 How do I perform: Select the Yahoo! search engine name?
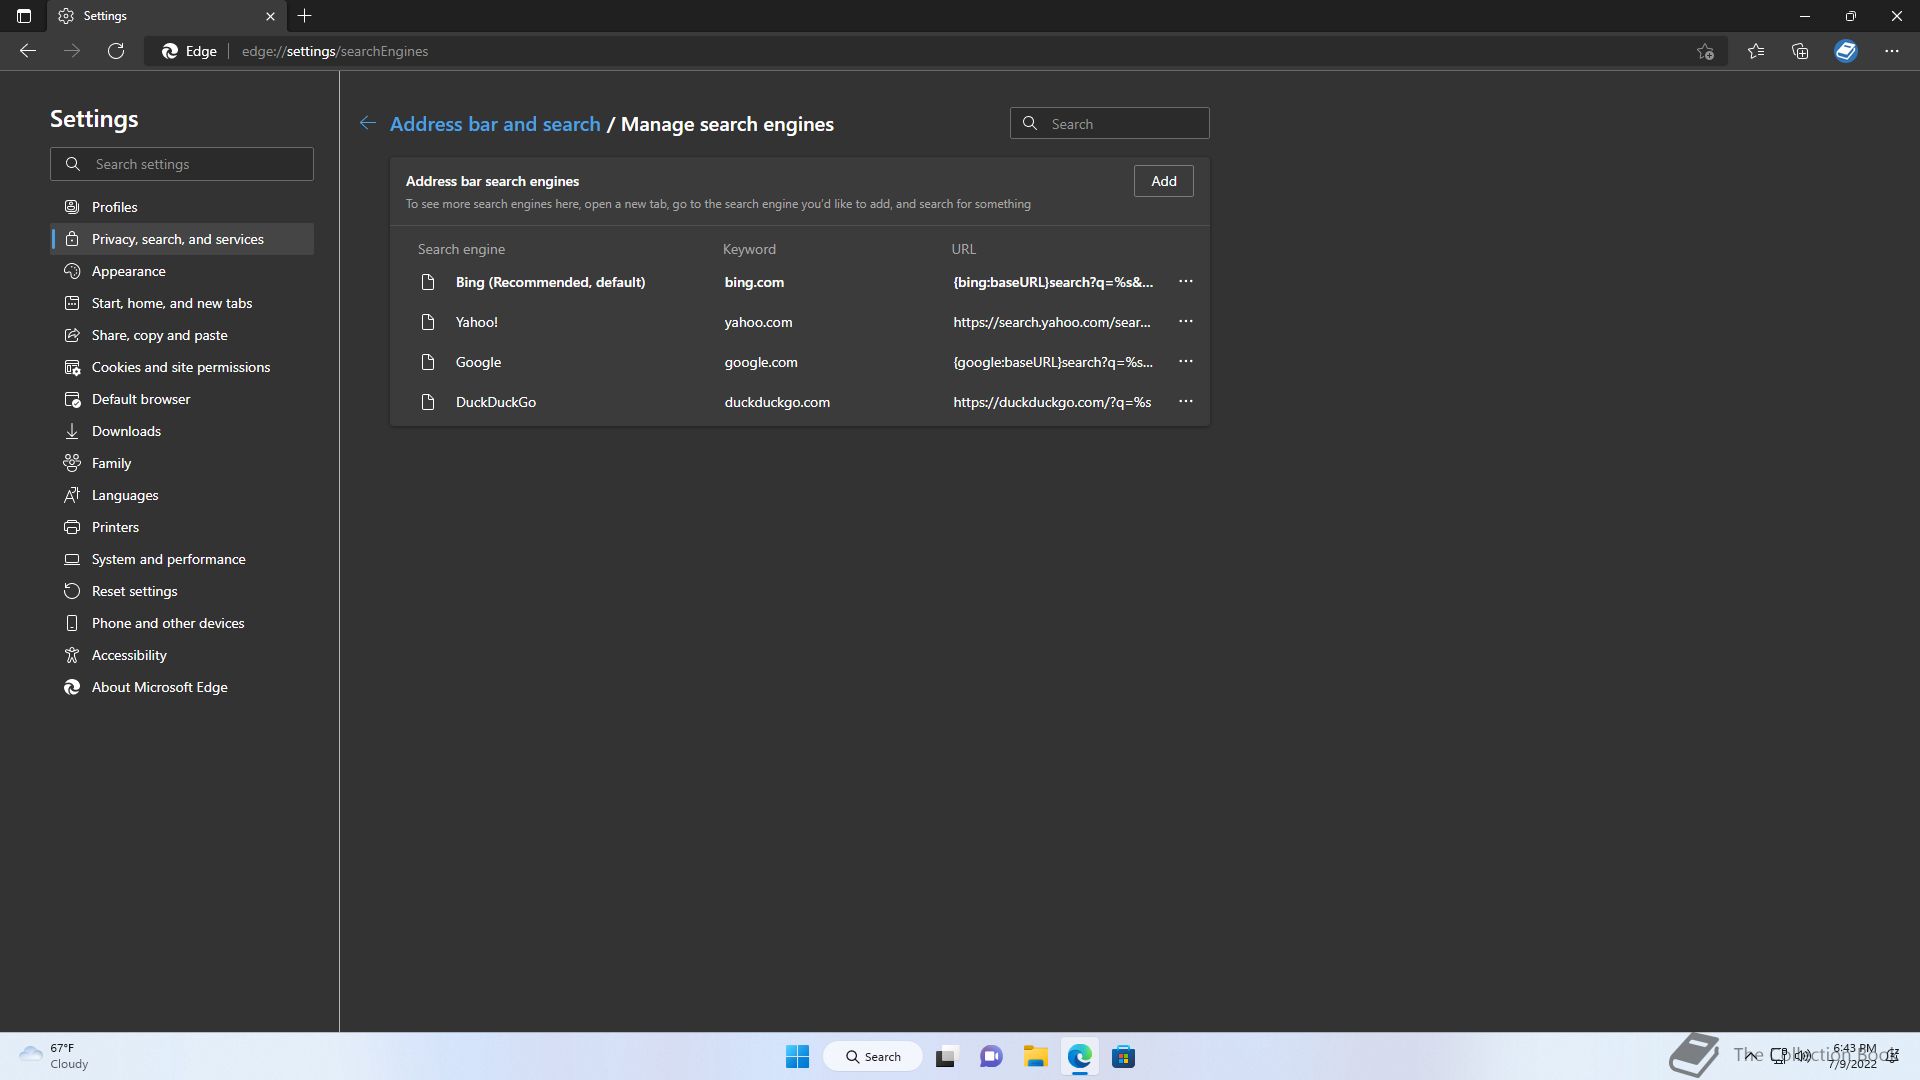[x=477, y=322]
